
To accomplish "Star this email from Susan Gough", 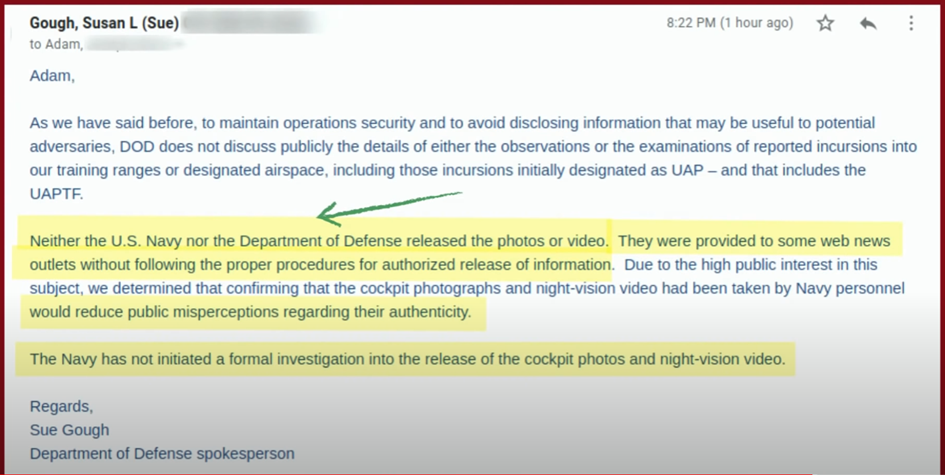I will [x=825, y=24].
